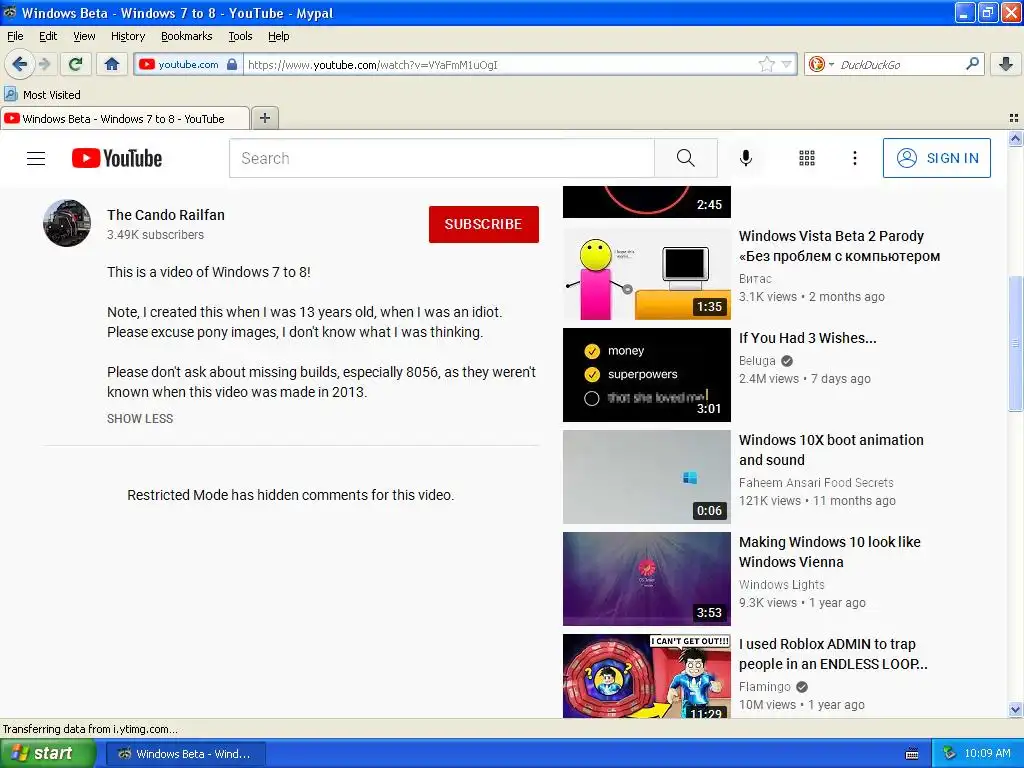Click Windows 10X boot animation and sound title
This screenshot has width=1024, height=768.
click(x=831, y=450)
